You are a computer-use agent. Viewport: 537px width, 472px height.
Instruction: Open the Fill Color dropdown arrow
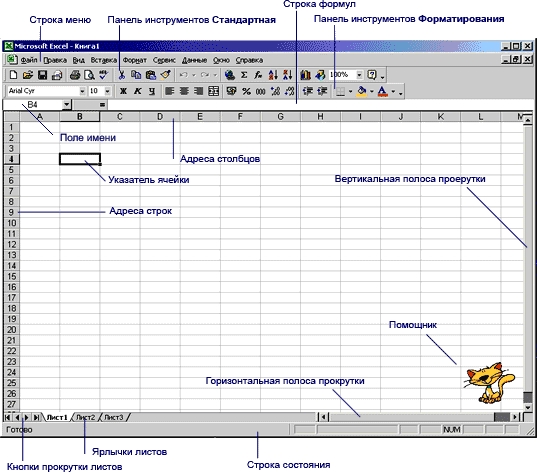coord(372,91)
